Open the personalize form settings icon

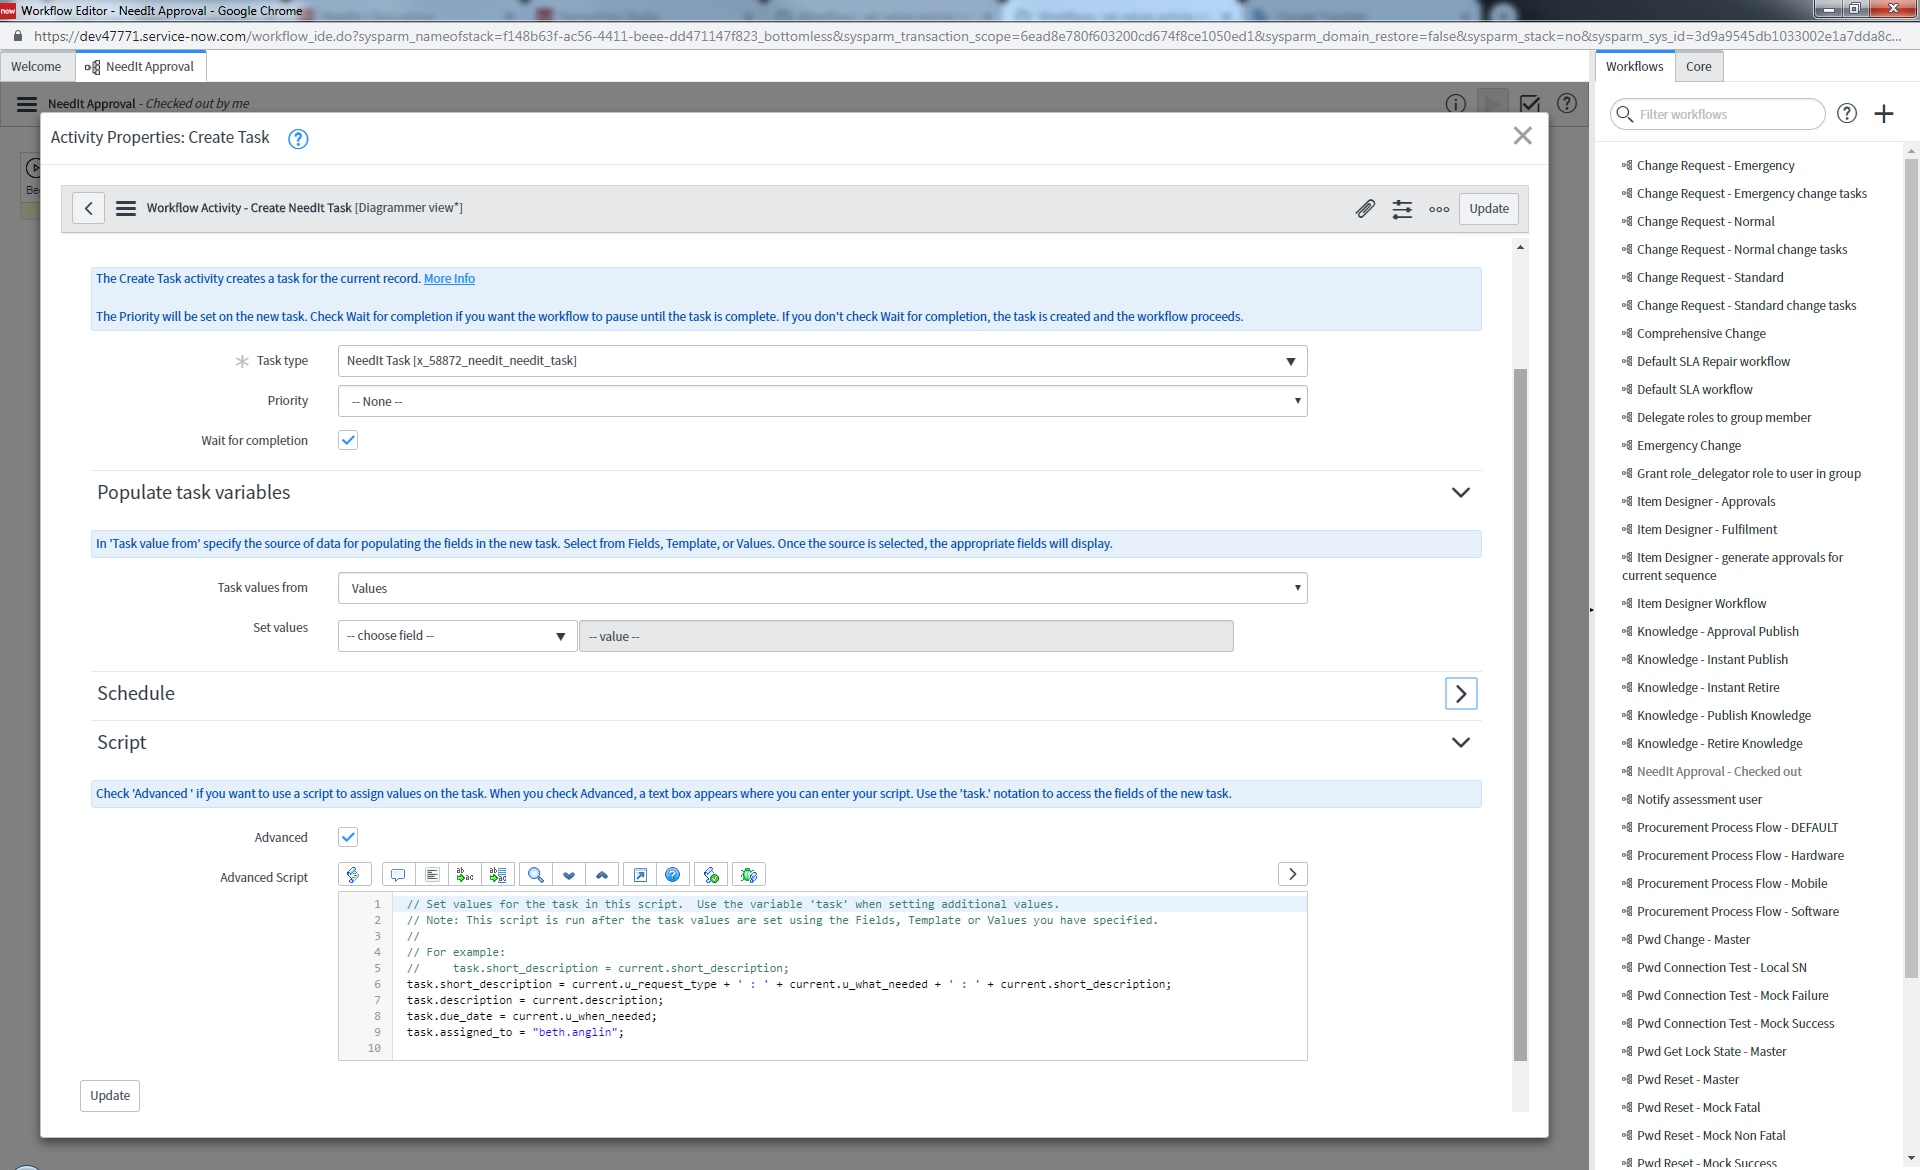tap(1402, 209)
